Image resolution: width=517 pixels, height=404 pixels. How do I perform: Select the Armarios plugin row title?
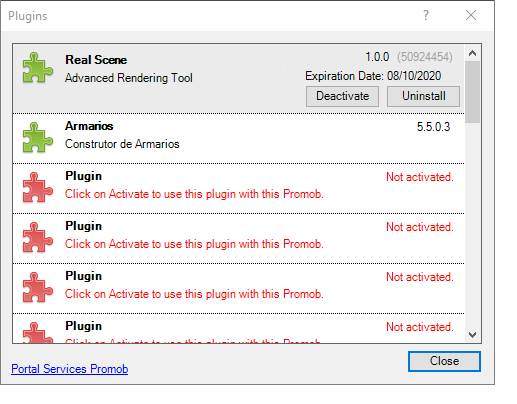[89, 126]
